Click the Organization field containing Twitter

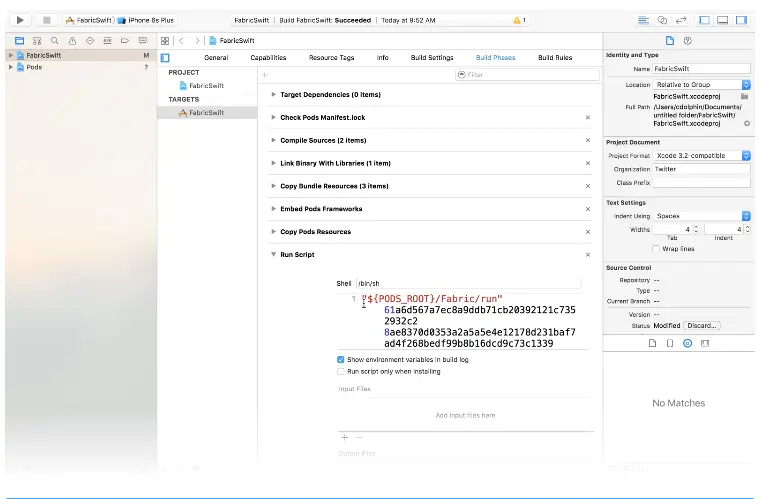pos(701,169)
